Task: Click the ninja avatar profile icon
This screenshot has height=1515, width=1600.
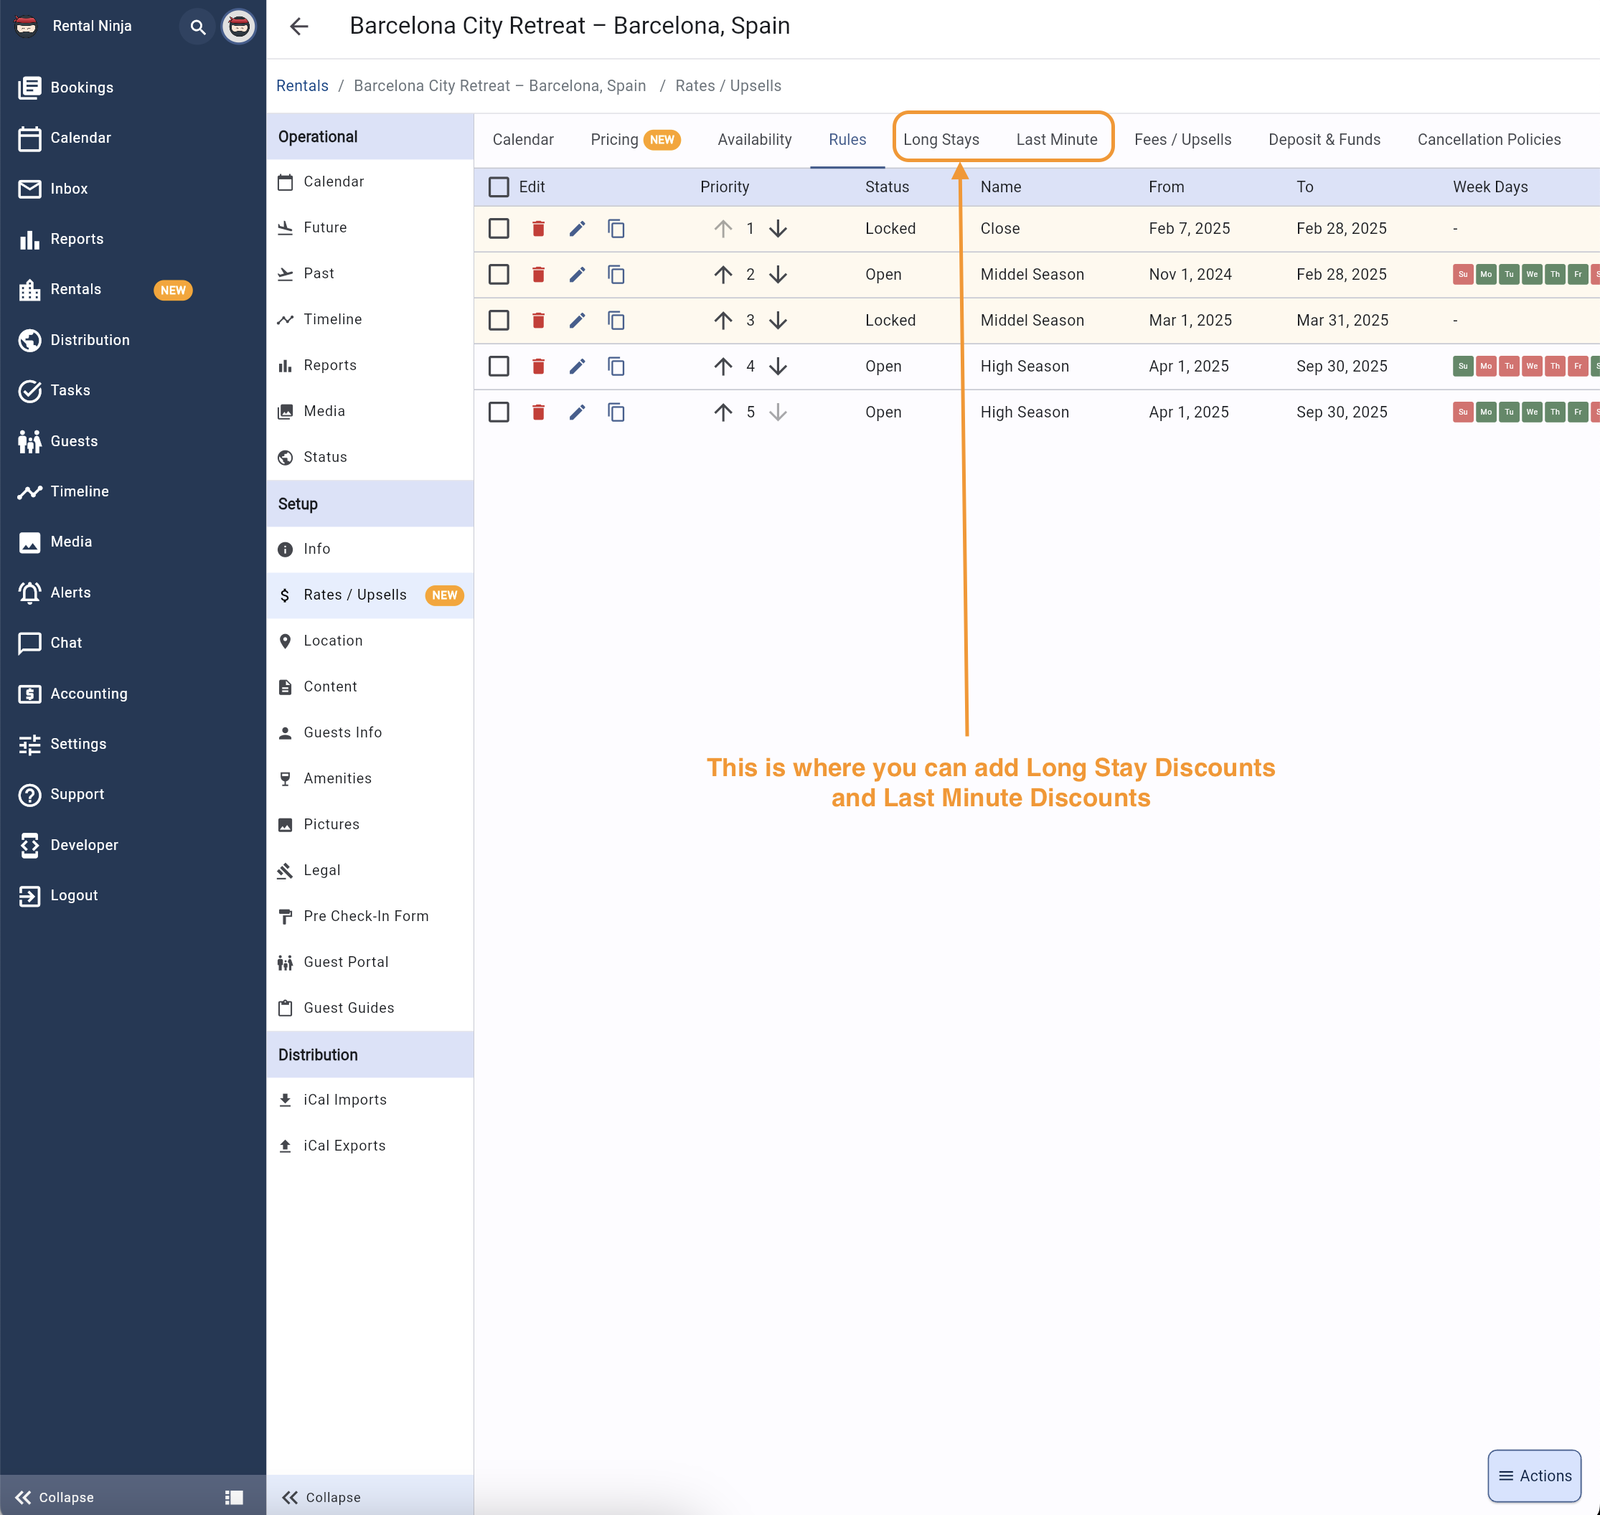Action: tap(239, 27)
